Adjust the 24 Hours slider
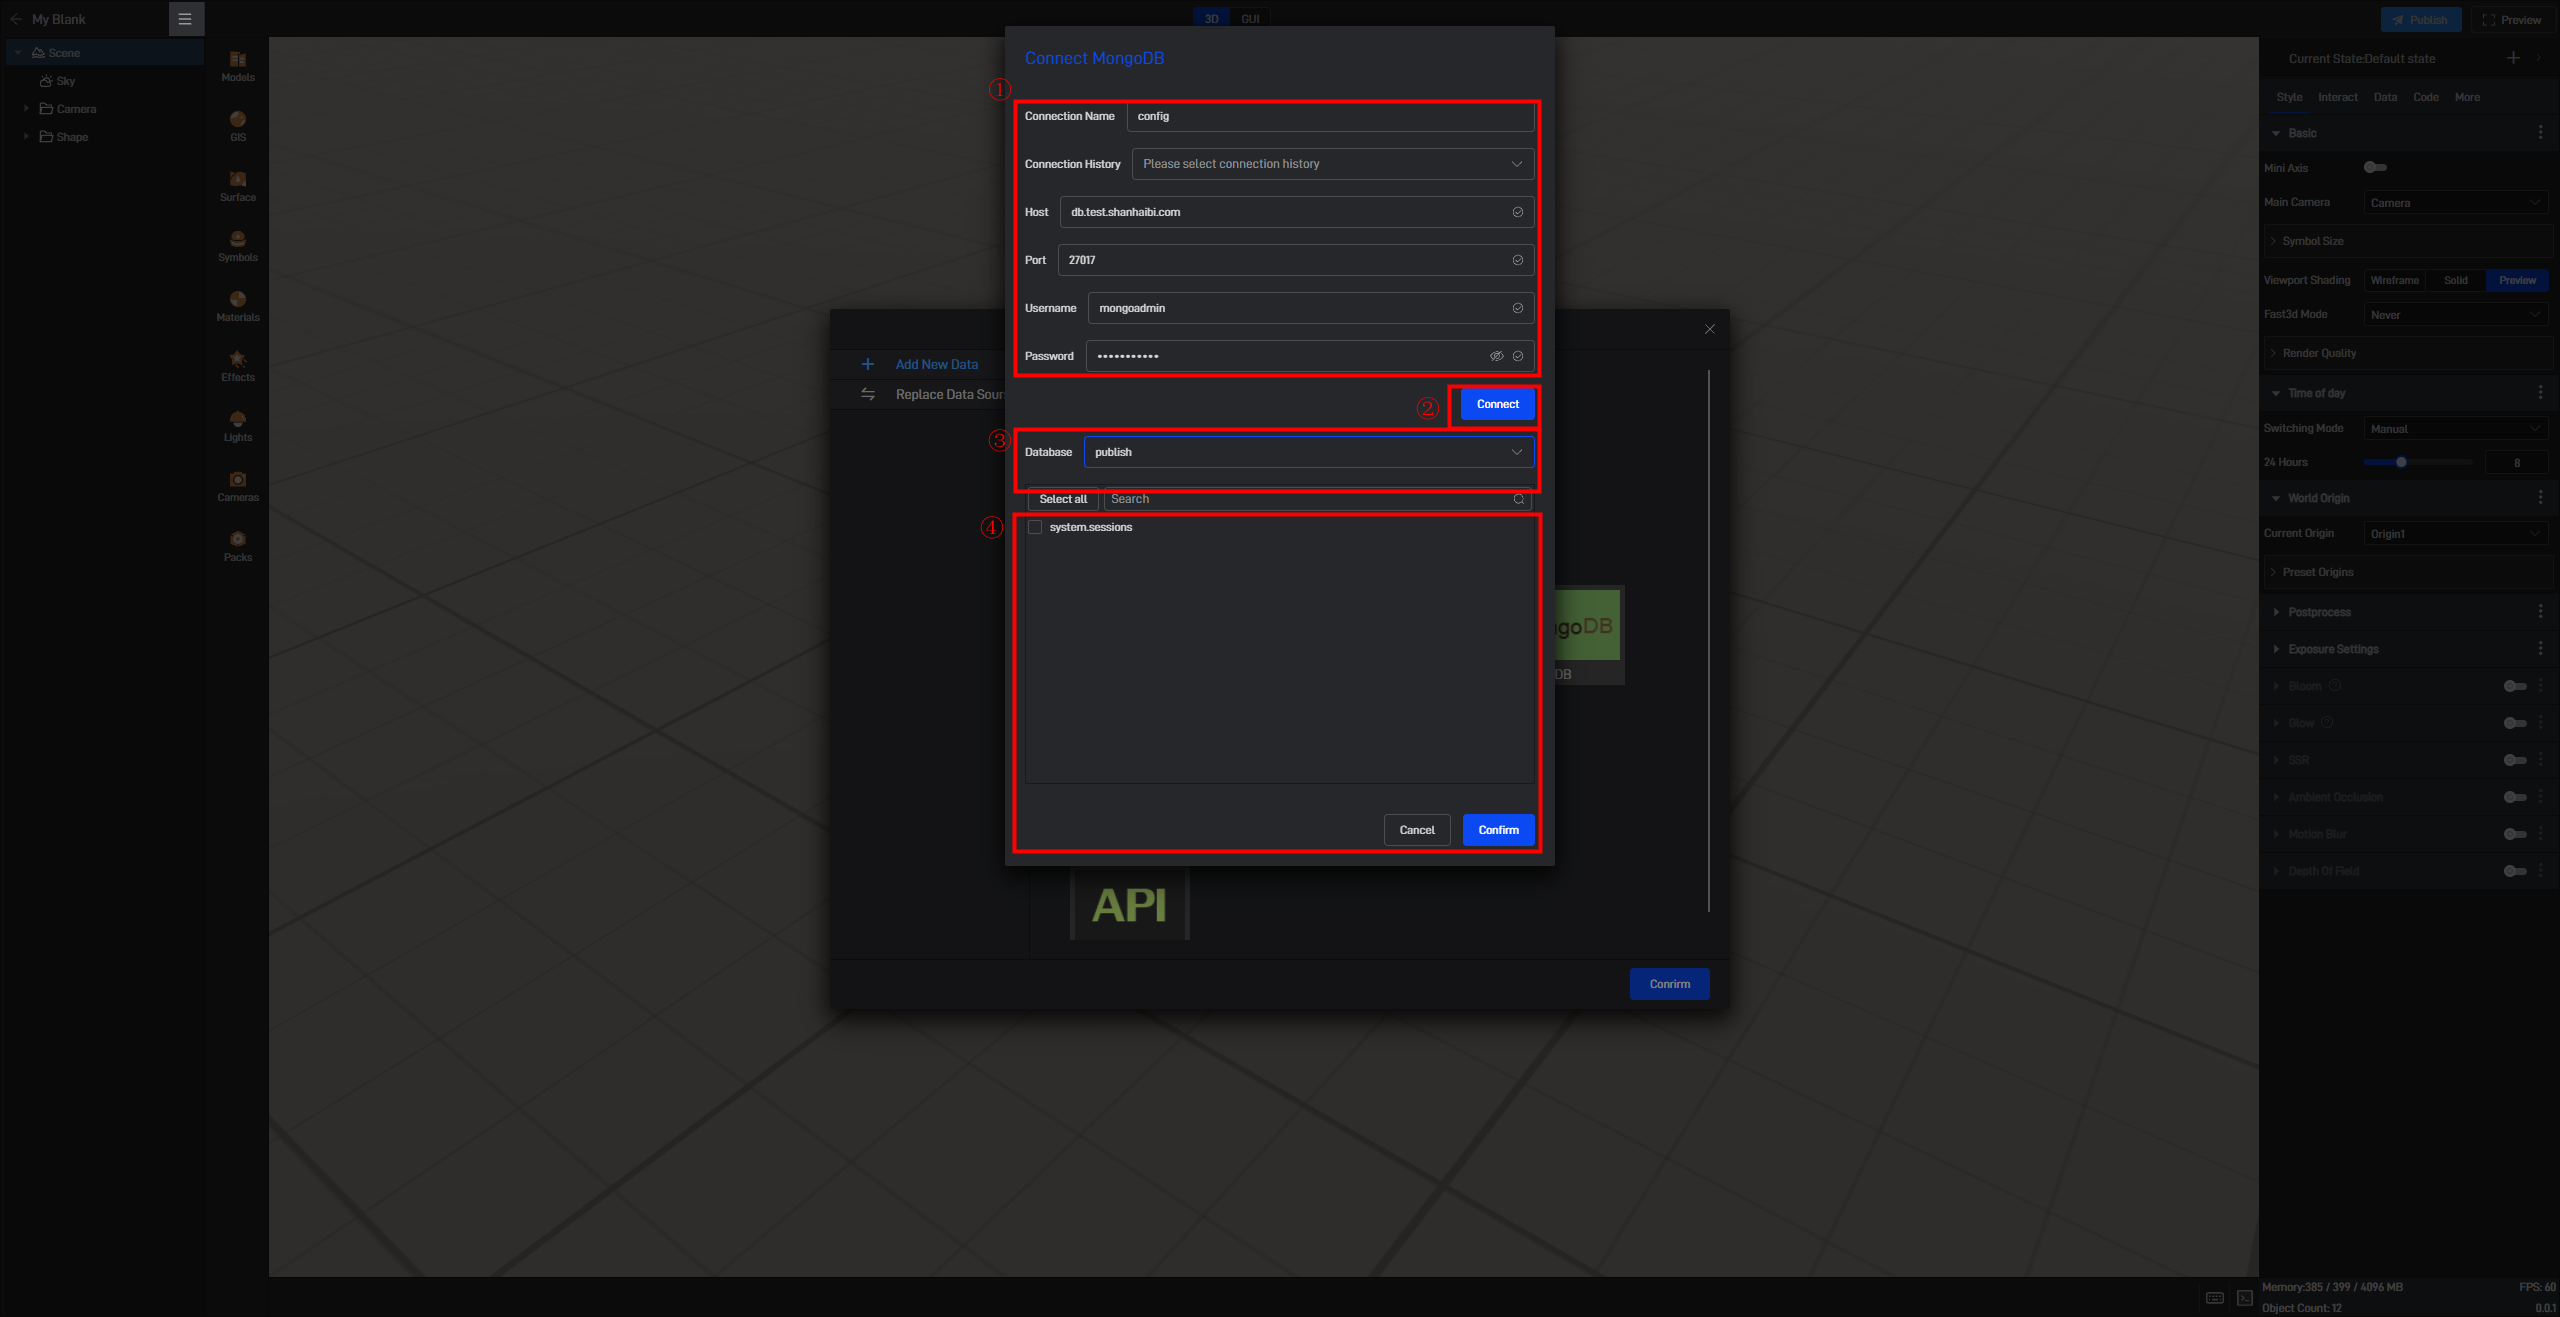 click(x=2417, y=462)
